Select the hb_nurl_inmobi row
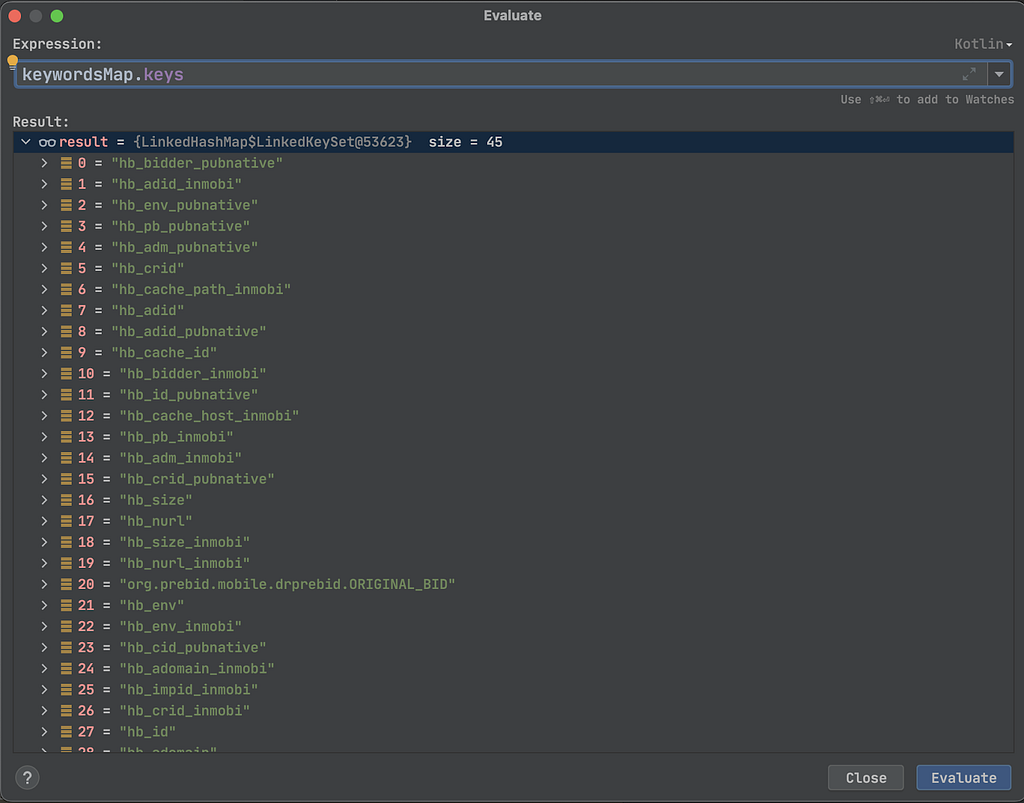Screen dimensions: 1024x803 coord(513,563)
